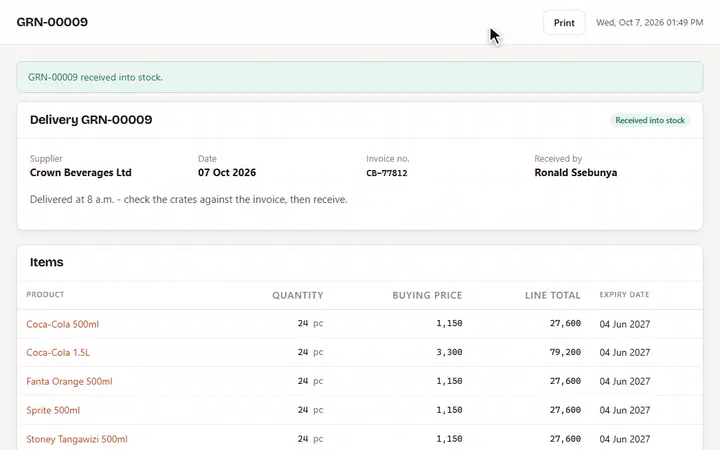This screenshot has width=720, height=450.
Task: Click the Received by field label
Action: point(558,158)
